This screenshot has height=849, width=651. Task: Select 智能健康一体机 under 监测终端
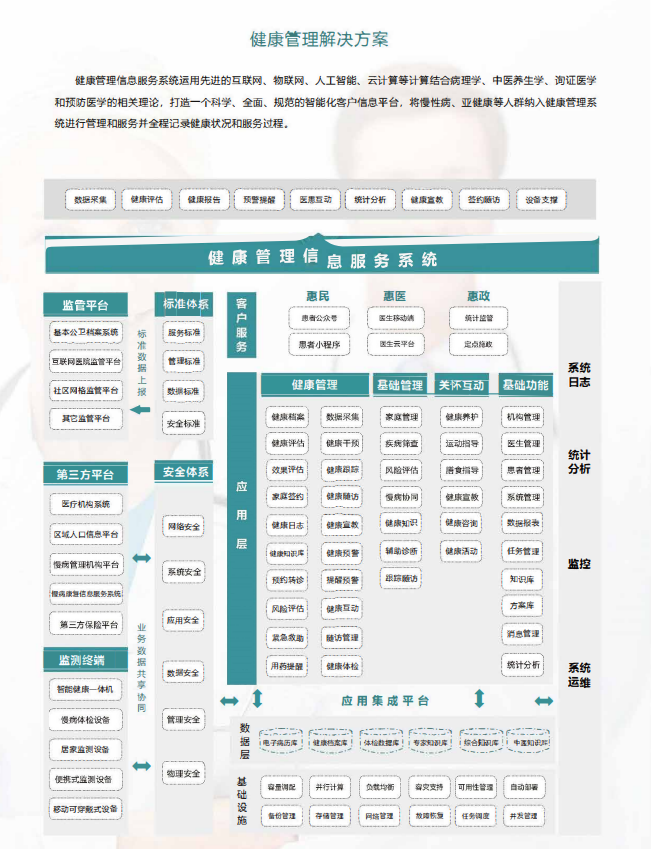coord(85,690)
